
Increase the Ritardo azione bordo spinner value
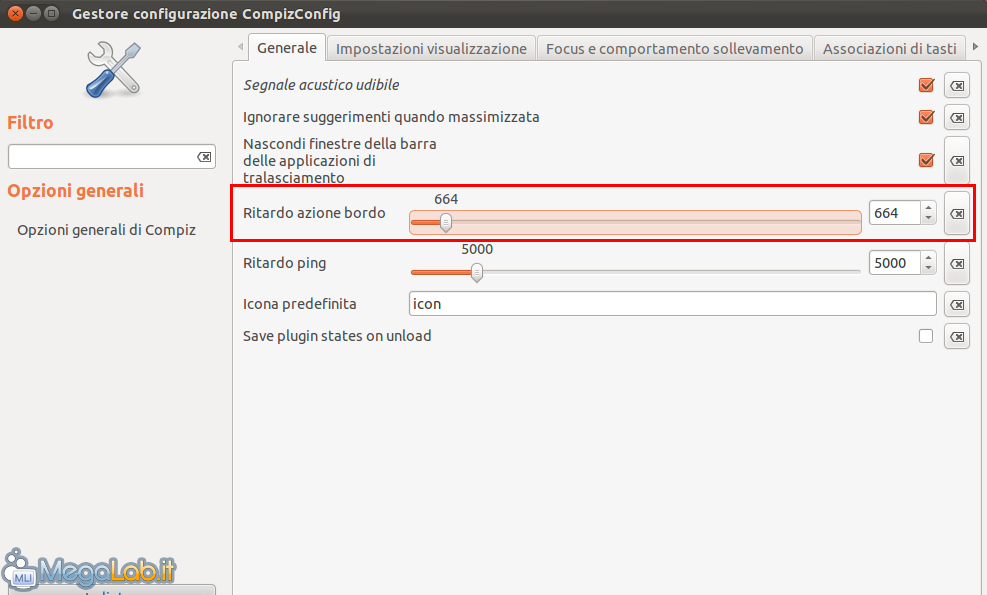[929, 208]
